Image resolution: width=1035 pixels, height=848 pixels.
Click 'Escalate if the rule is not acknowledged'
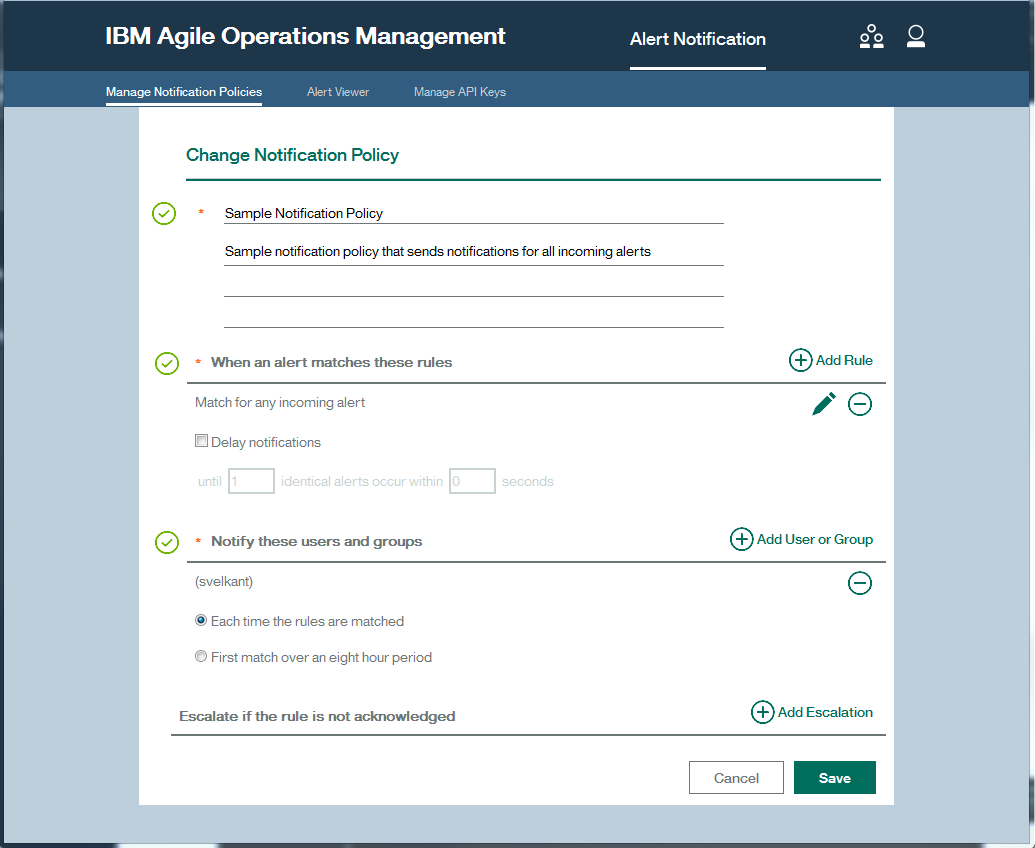(317, 716)
